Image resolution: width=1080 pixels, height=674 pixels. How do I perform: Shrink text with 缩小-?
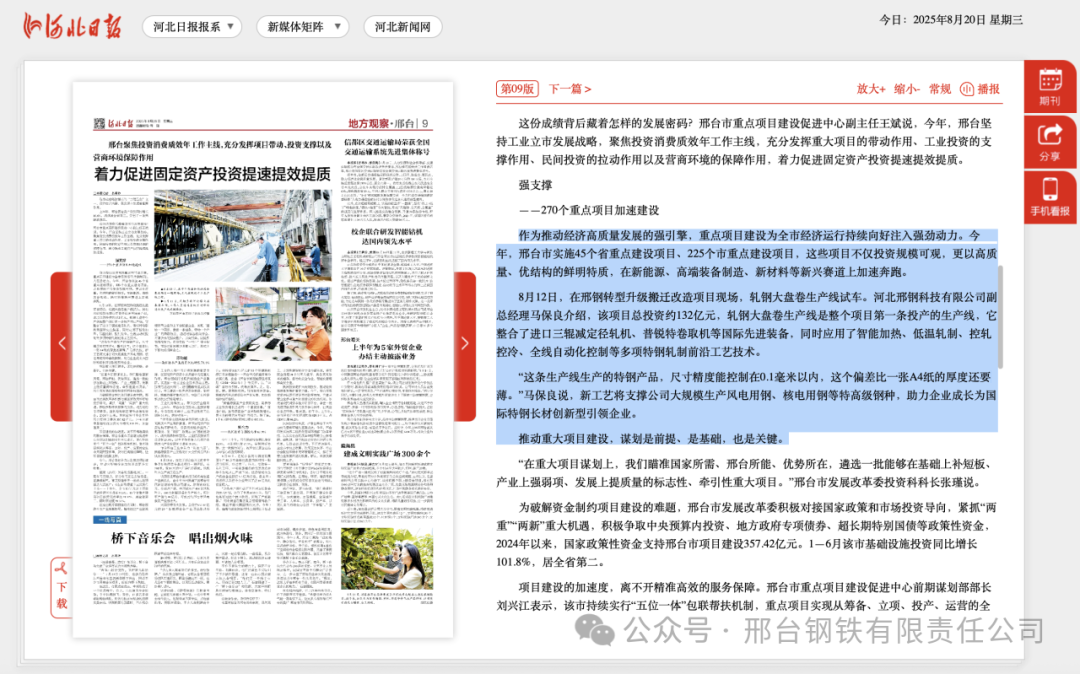click(906, 89)
